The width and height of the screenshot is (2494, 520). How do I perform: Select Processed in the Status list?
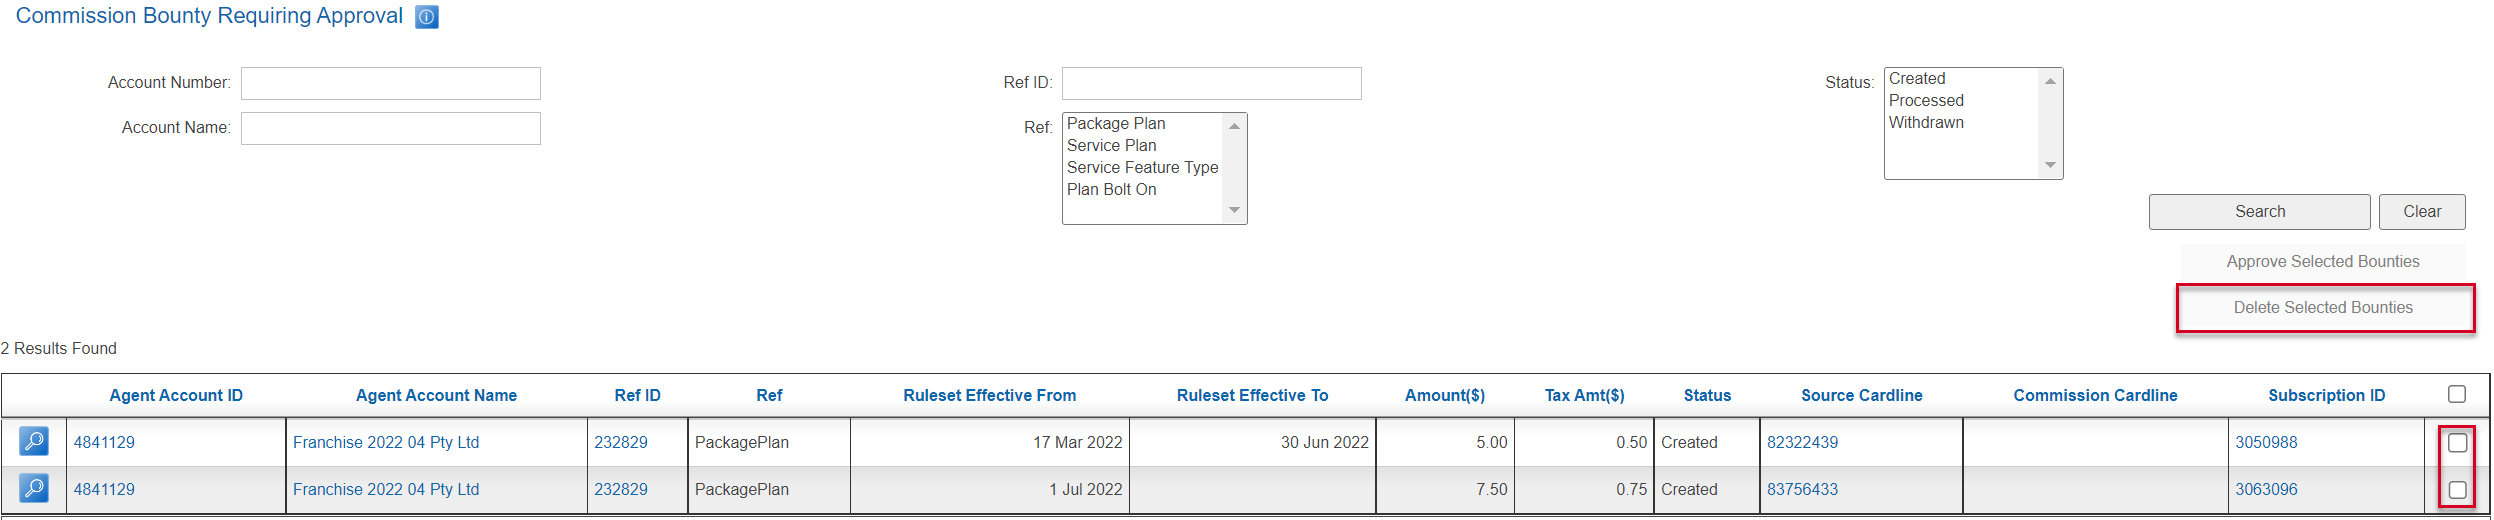1926,101
